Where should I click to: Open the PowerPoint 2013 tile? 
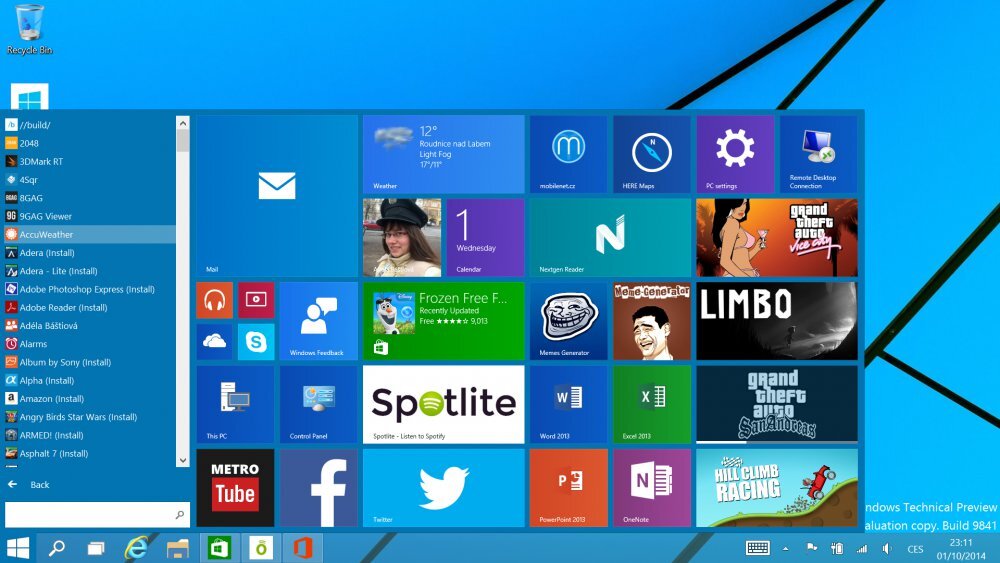pyautogui.click(x=568, y=488)
